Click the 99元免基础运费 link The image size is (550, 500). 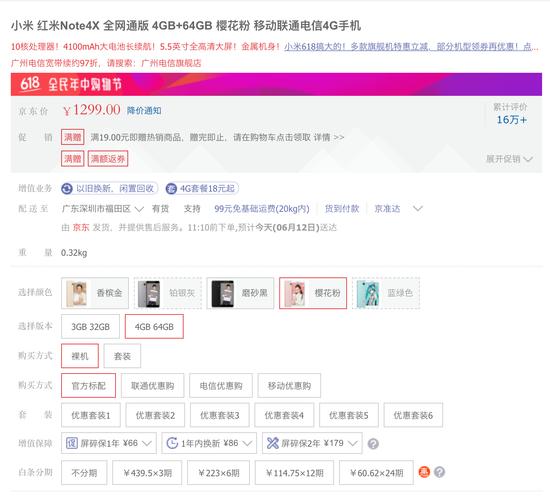pyautogui.click(x=262, y=209)
